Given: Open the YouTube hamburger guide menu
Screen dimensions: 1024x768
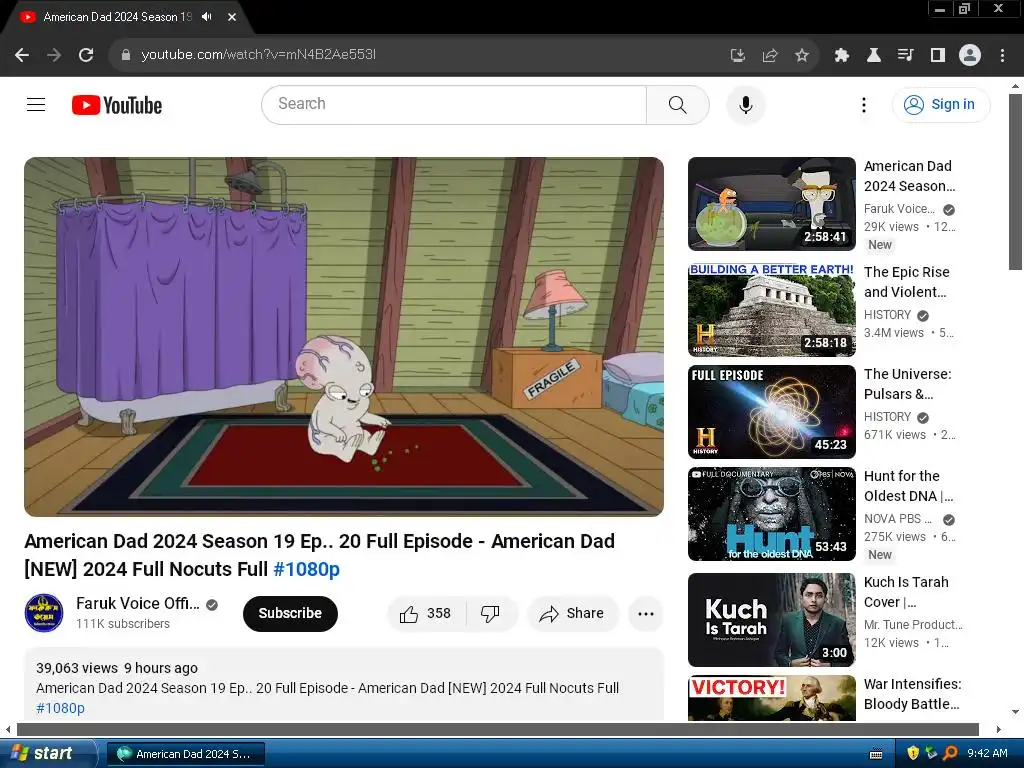Looking at the screenshot, I should coord(36,104).
